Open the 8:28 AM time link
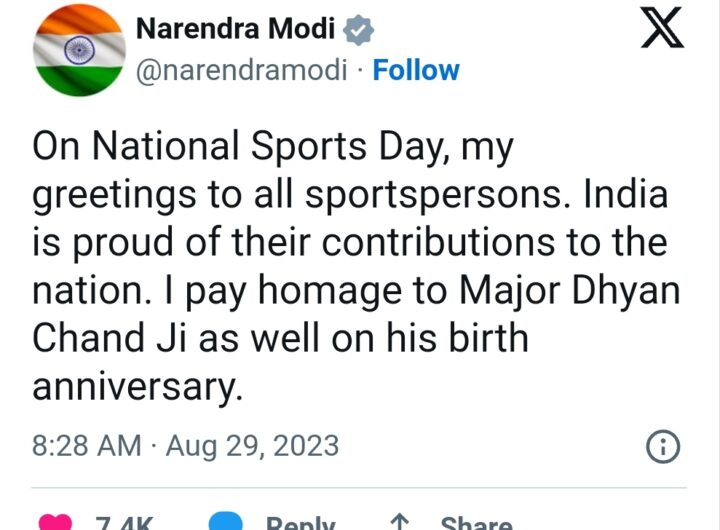Image resolution: width=720 pixels, height=530 pixels. click(86, 445)
